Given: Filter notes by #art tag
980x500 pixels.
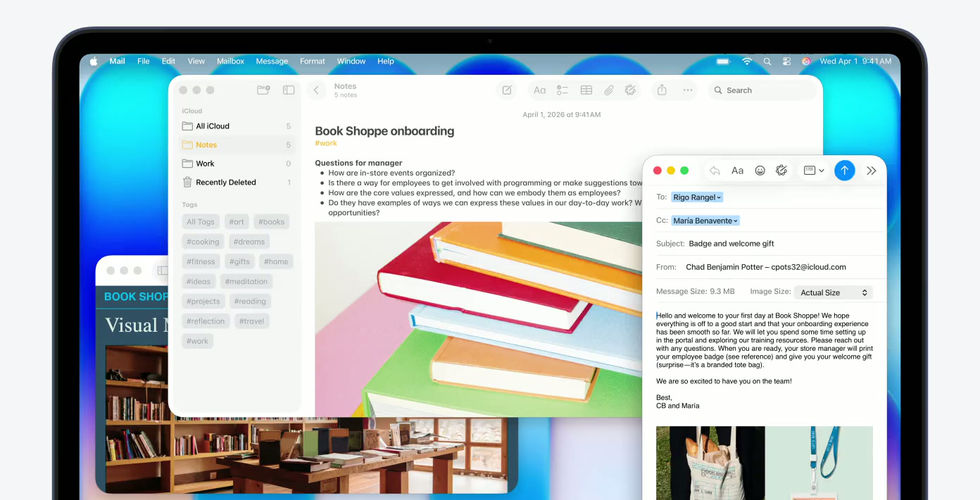Looking at the screenshot, I should pos(236,222).
